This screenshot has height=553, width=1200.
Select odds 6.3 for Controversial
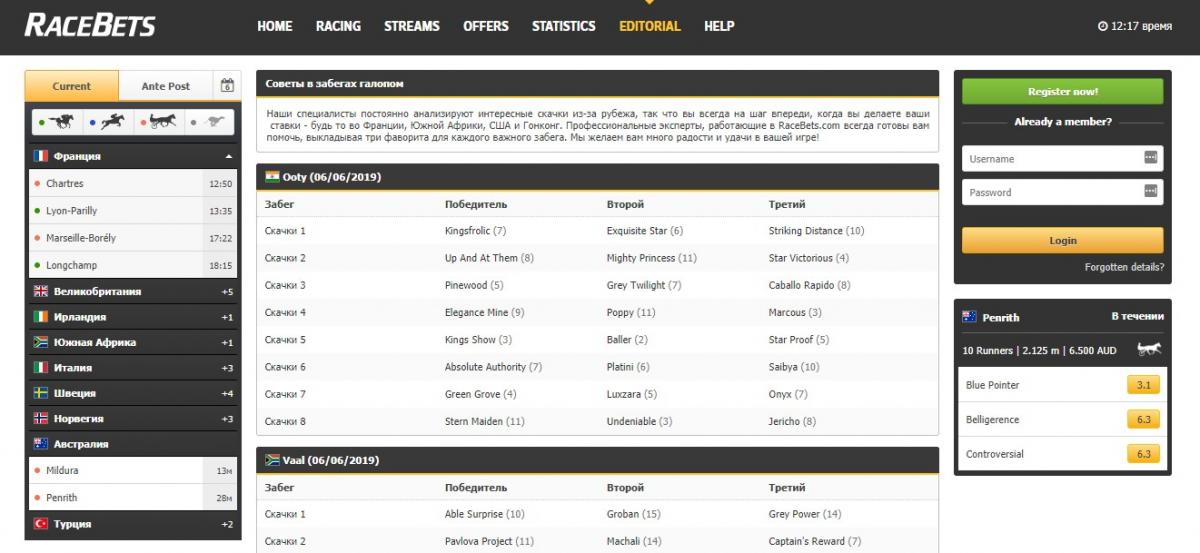pyautogui.click(x=1142, y=454)
